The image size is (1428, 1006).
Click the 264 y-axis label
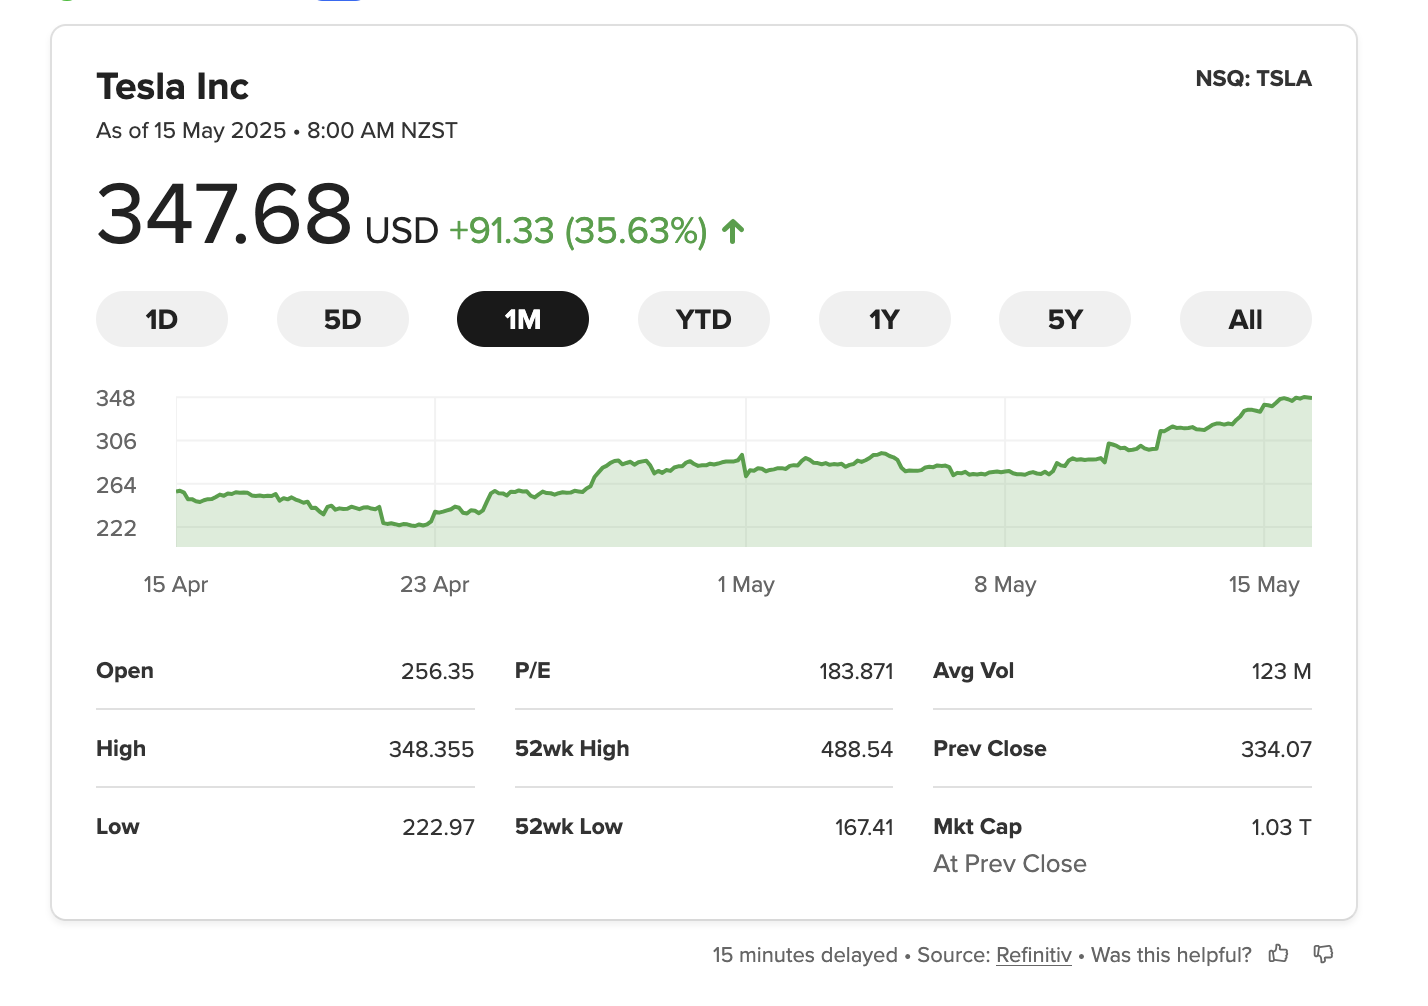point(116,485)
